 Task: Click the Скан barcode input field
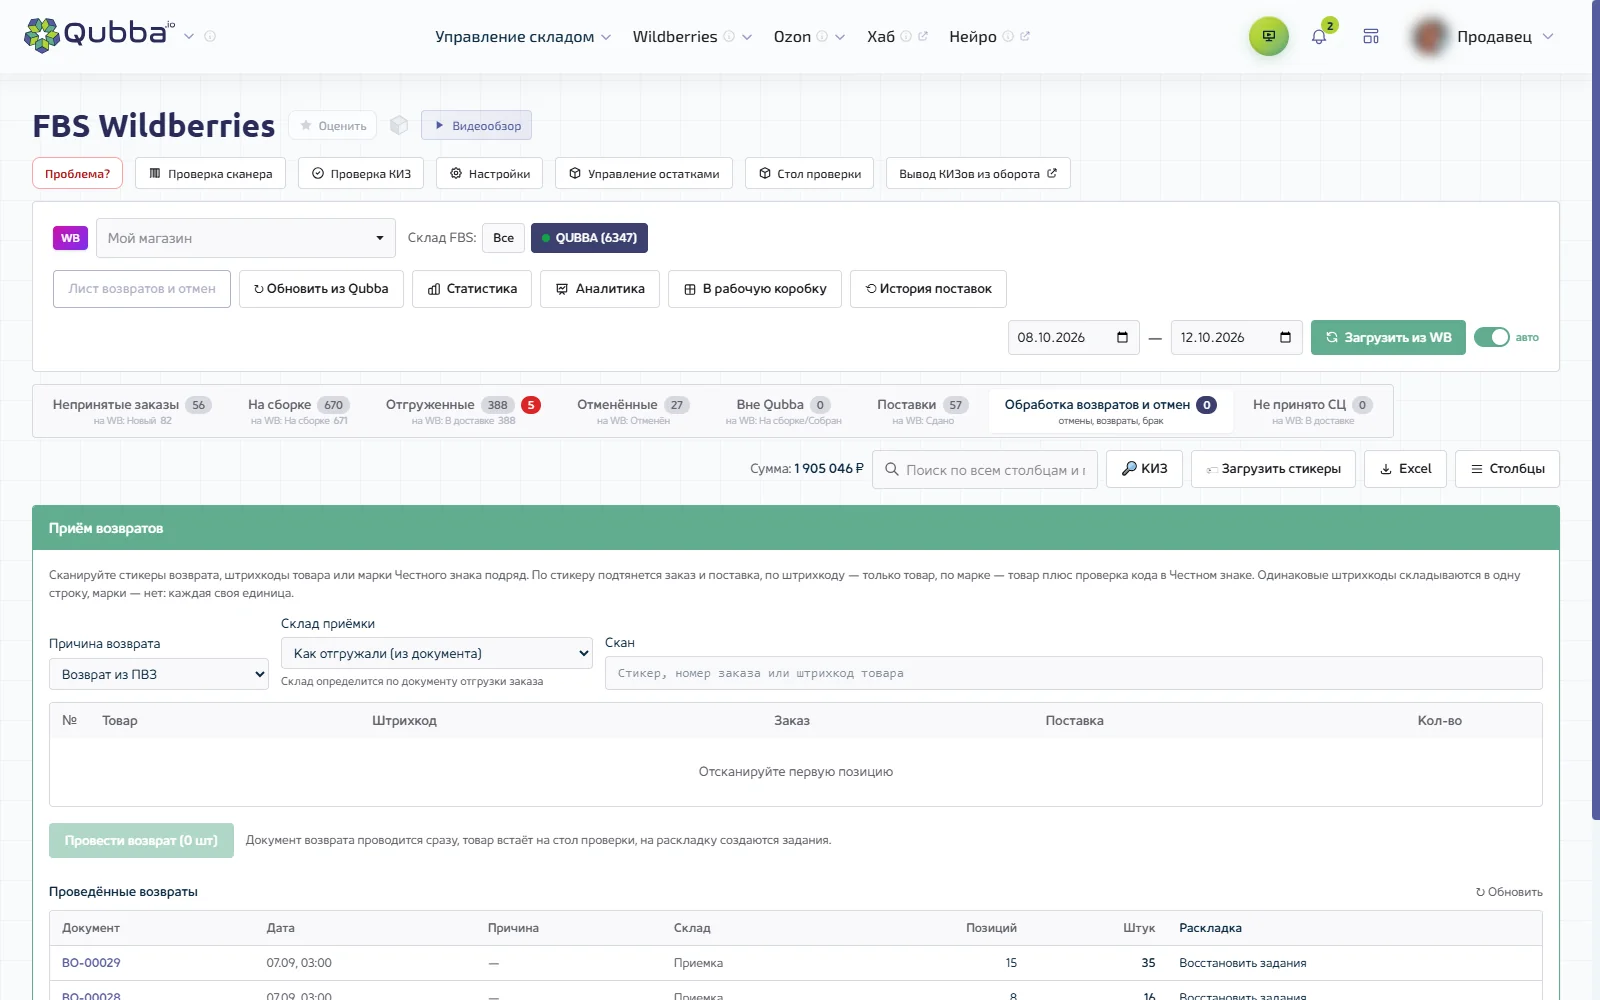pos(1073,673)
